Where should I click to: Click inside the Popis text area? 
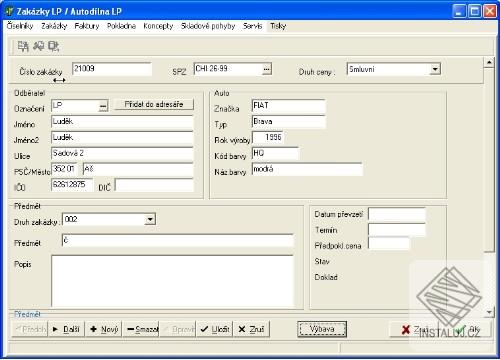[x=172, y=281]
